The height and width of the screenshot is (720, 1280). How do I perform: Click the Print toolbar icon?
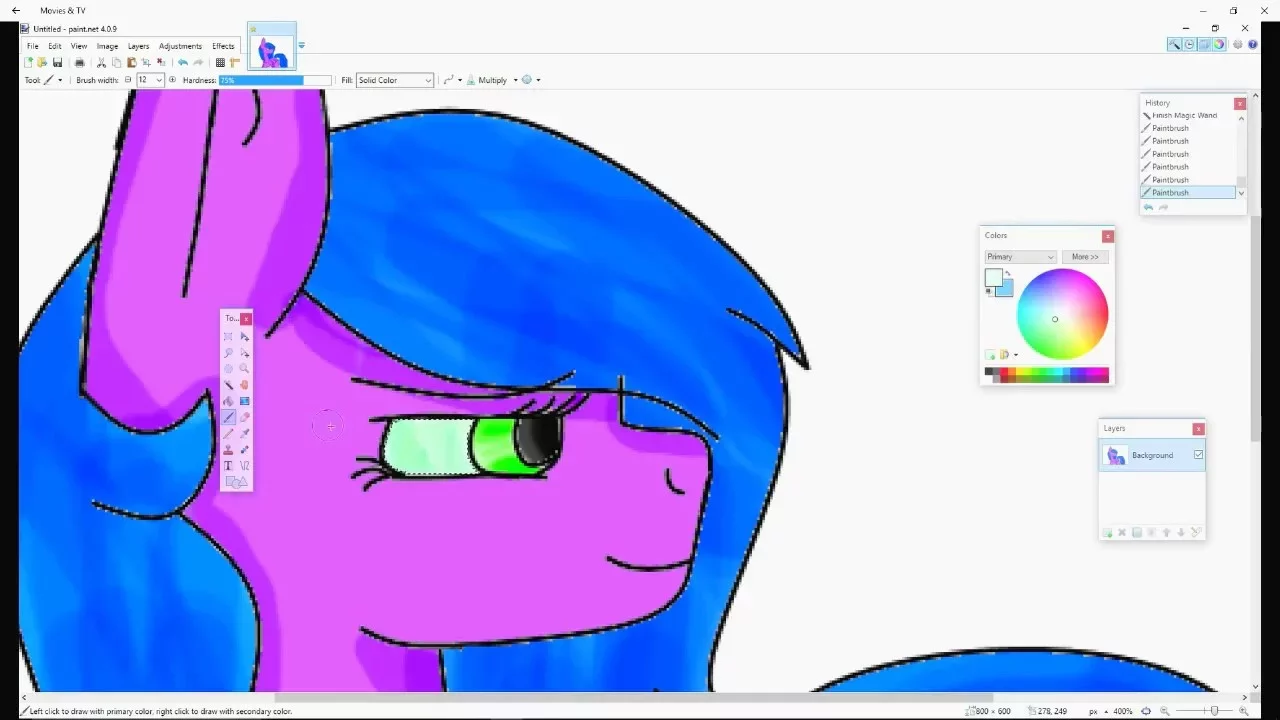coord(80,62)
